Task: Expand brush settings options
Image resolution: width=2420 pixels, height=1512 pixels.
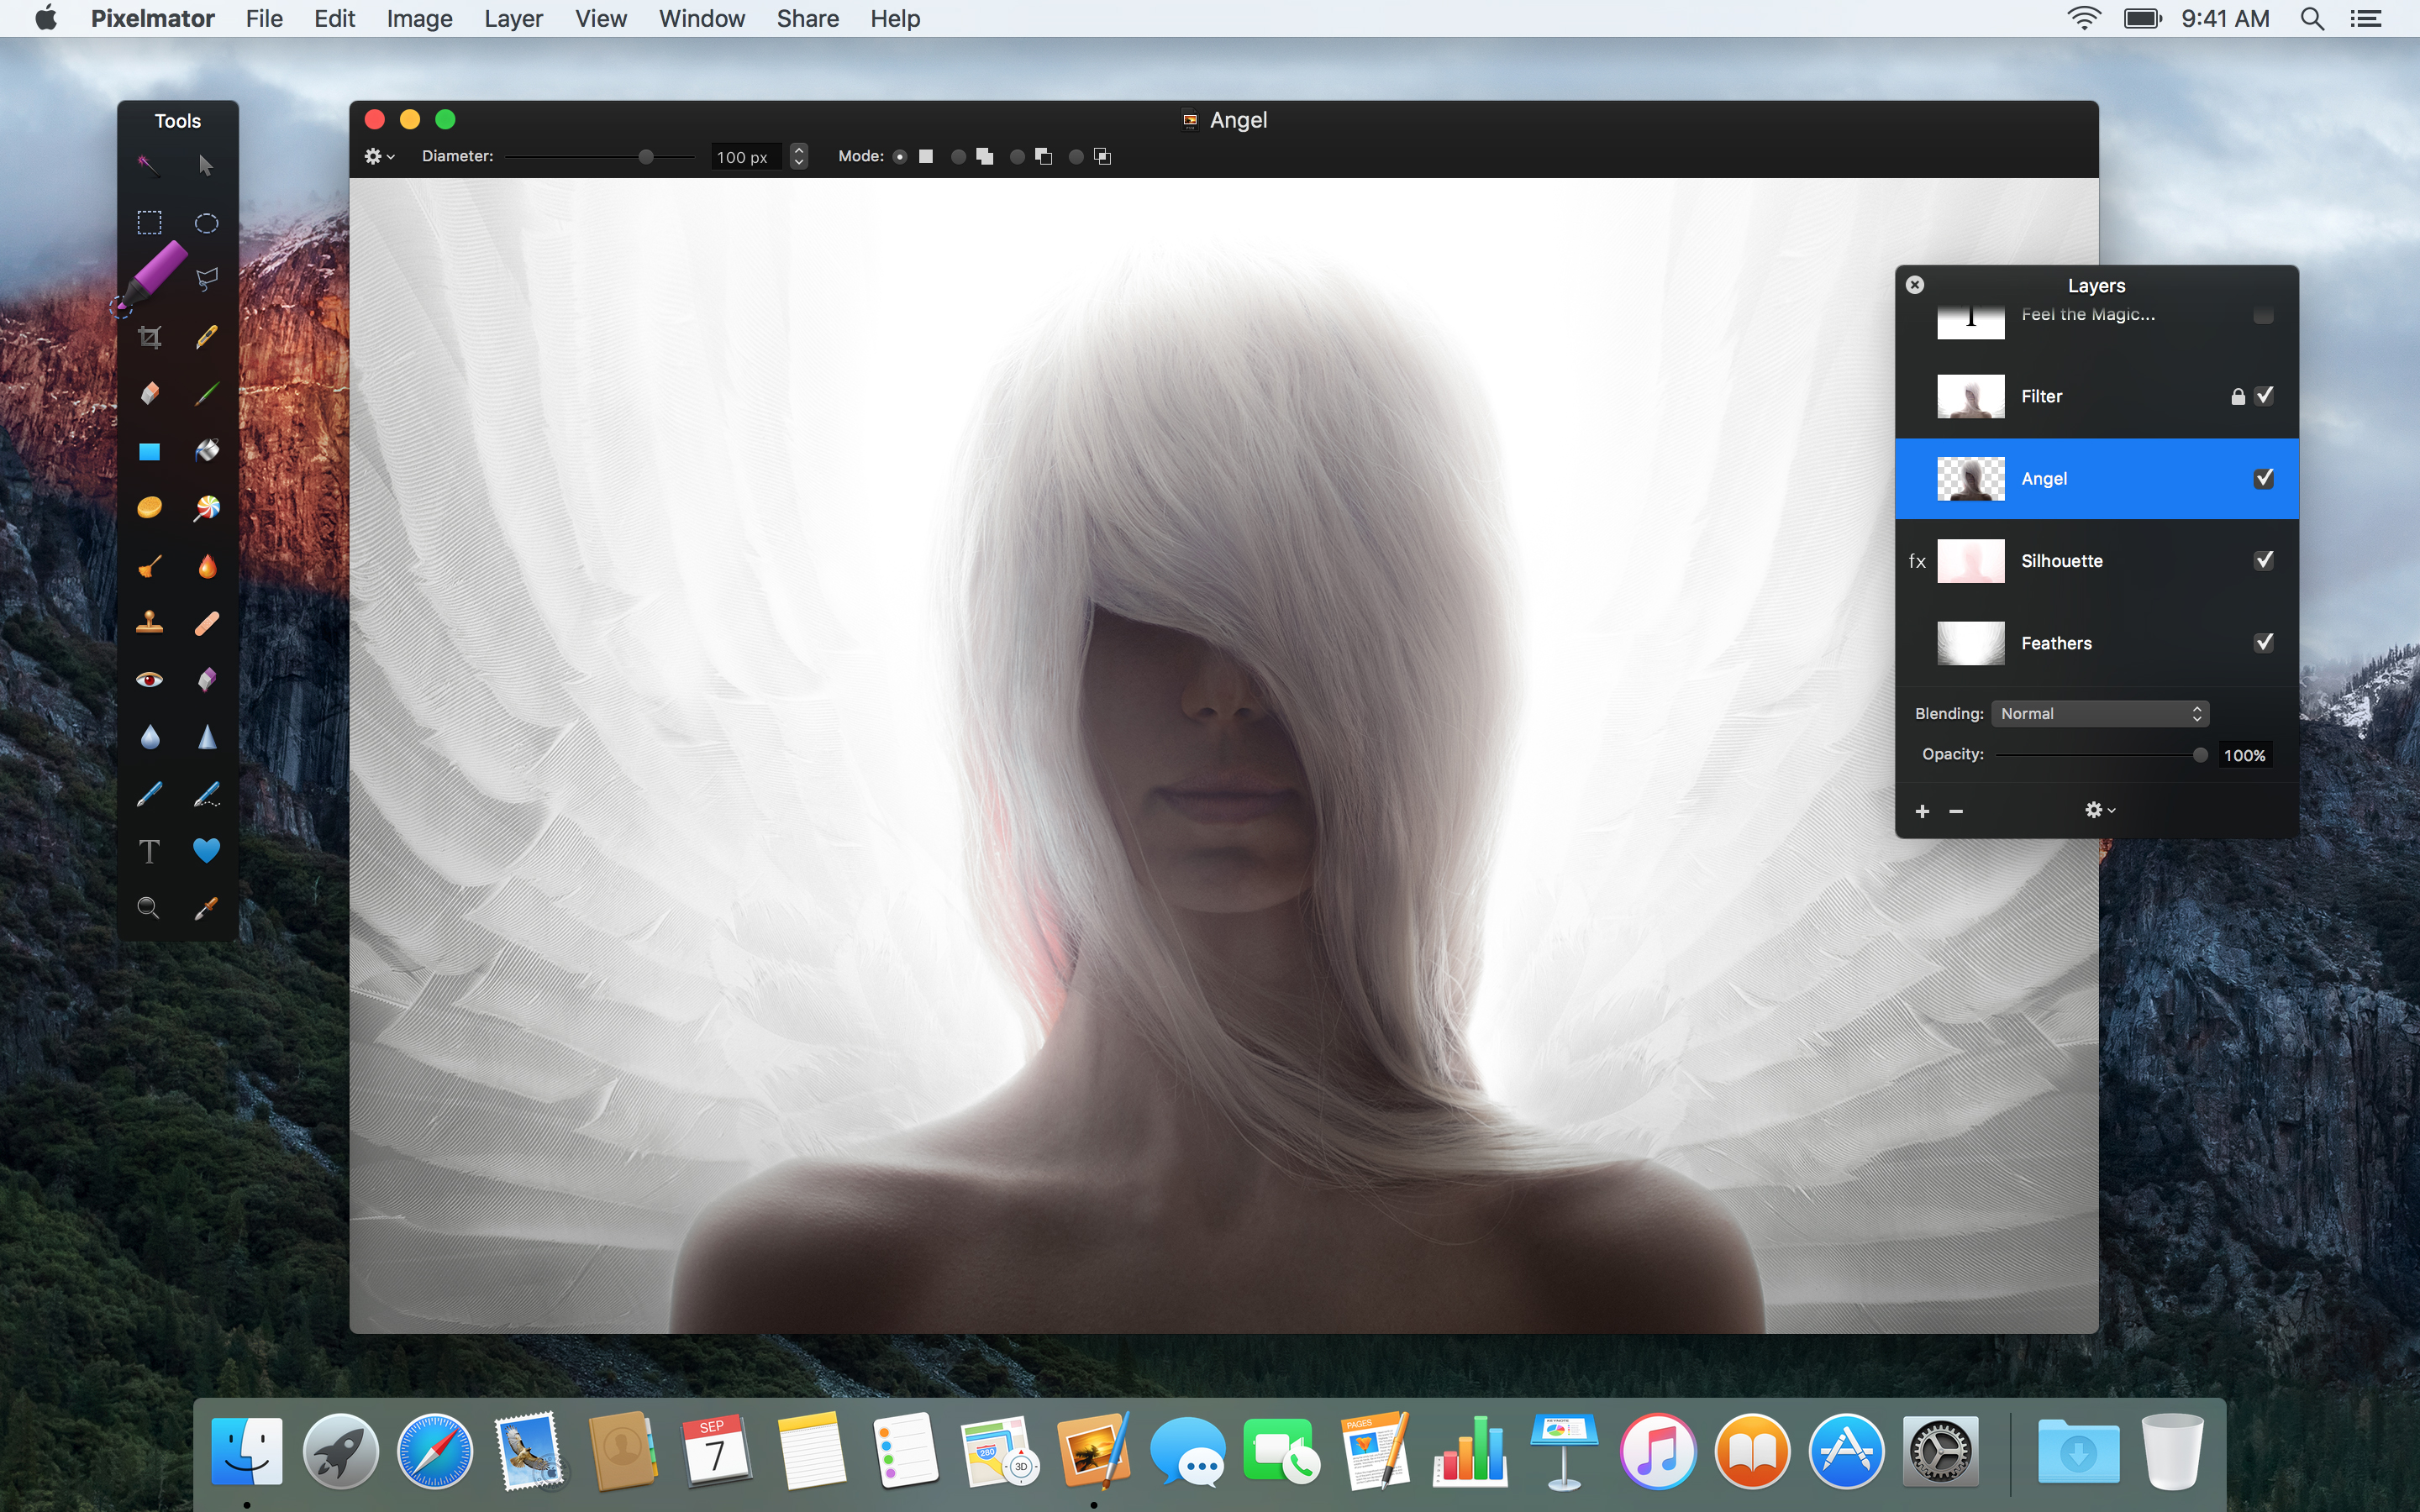Action: 380,157
